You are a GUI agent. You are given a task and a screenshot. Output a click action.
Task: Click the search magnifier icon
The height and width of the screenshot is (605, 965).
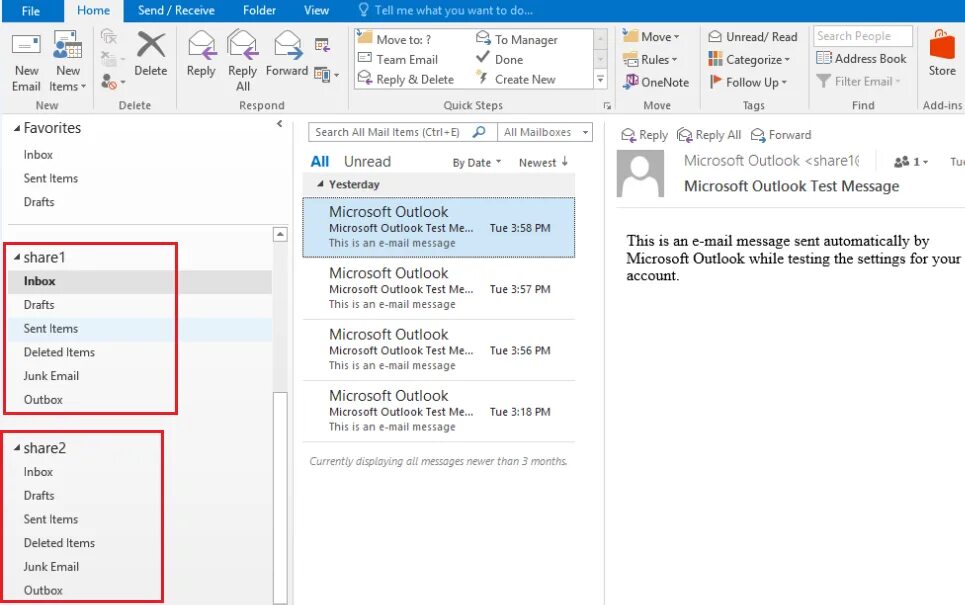click(479, 132)
